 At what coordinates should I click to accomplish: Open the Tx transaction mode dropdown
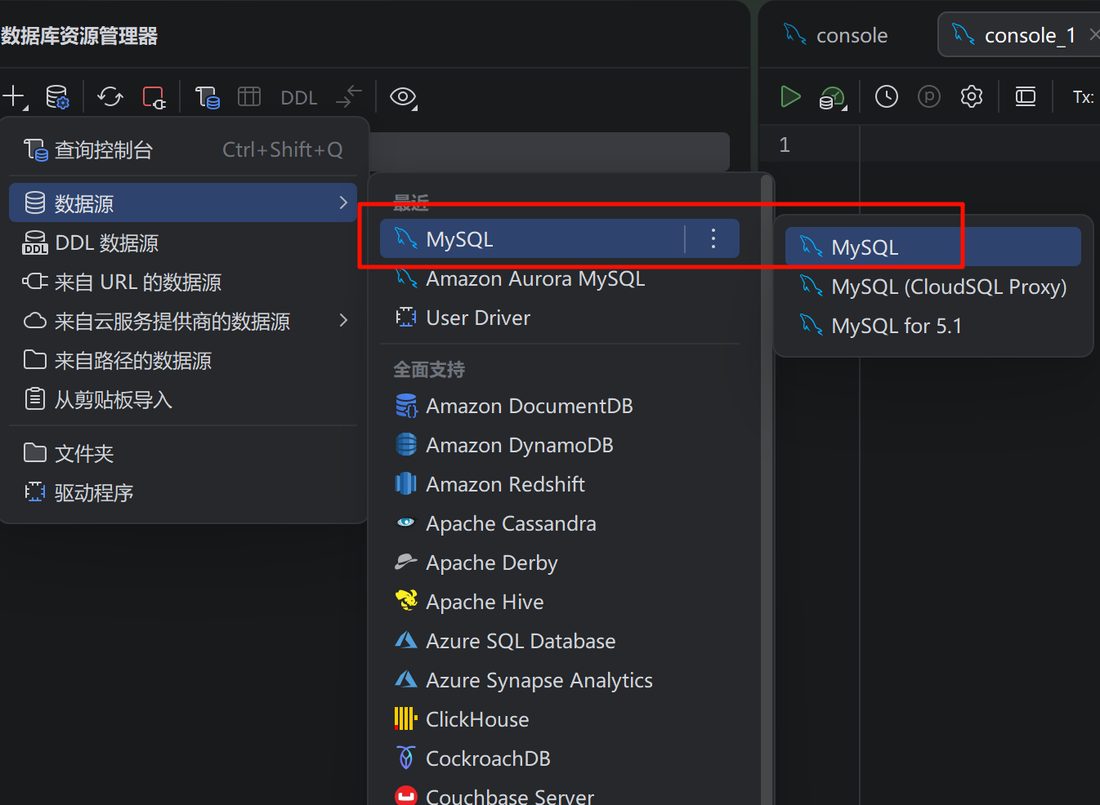[x=1083, y=97]
